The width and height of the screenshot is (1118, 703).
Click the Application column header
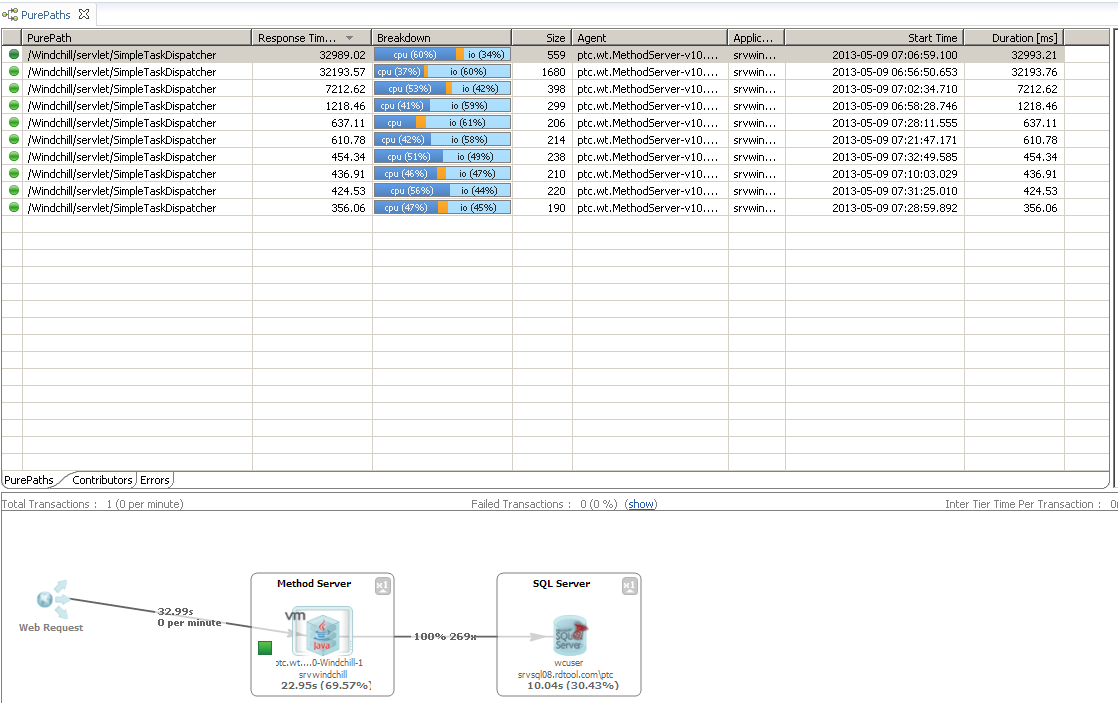pos(757,38)
